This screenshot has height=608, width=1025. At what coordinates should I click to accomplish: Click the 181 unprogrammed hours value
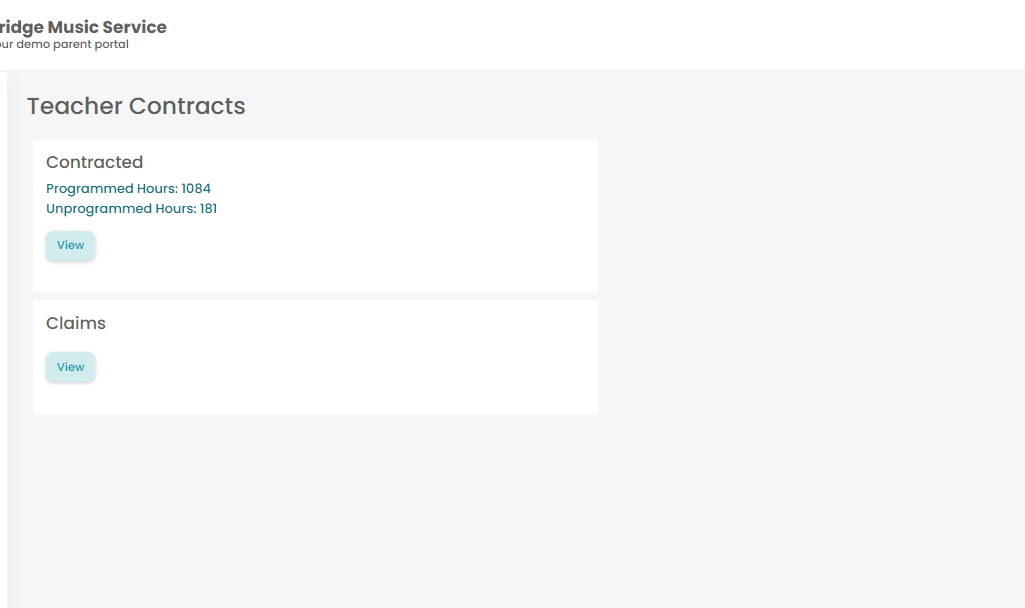tap(209, 209)
